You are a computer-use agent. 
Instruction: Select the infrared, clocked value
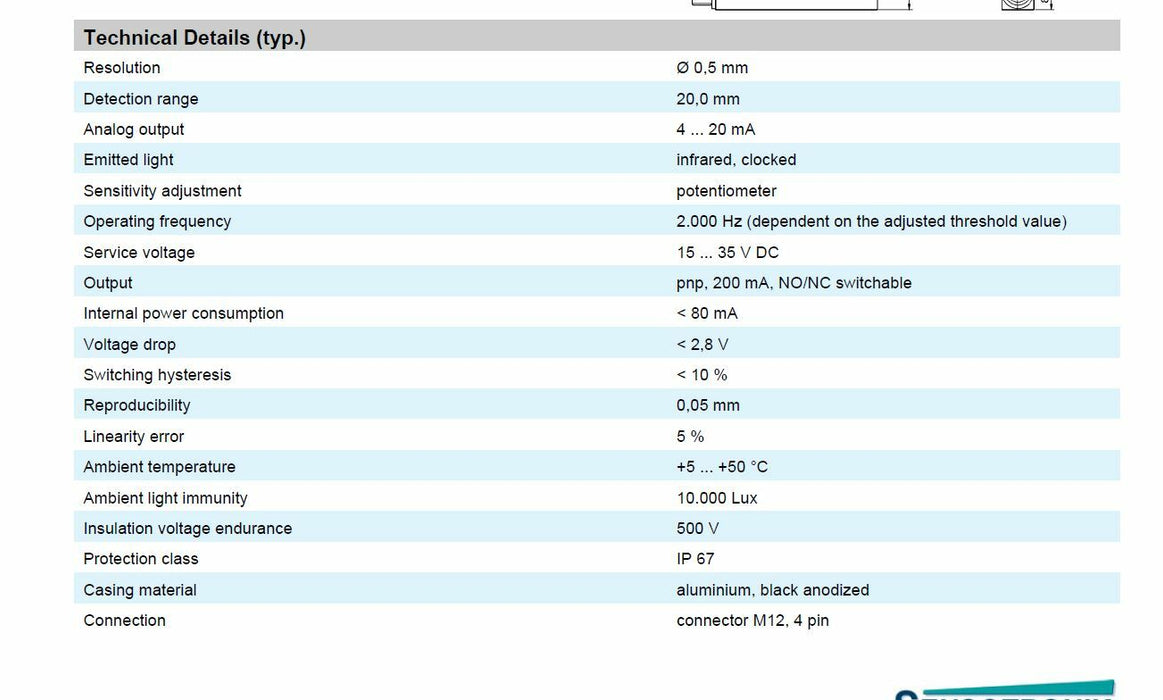(x=736, y=160)
